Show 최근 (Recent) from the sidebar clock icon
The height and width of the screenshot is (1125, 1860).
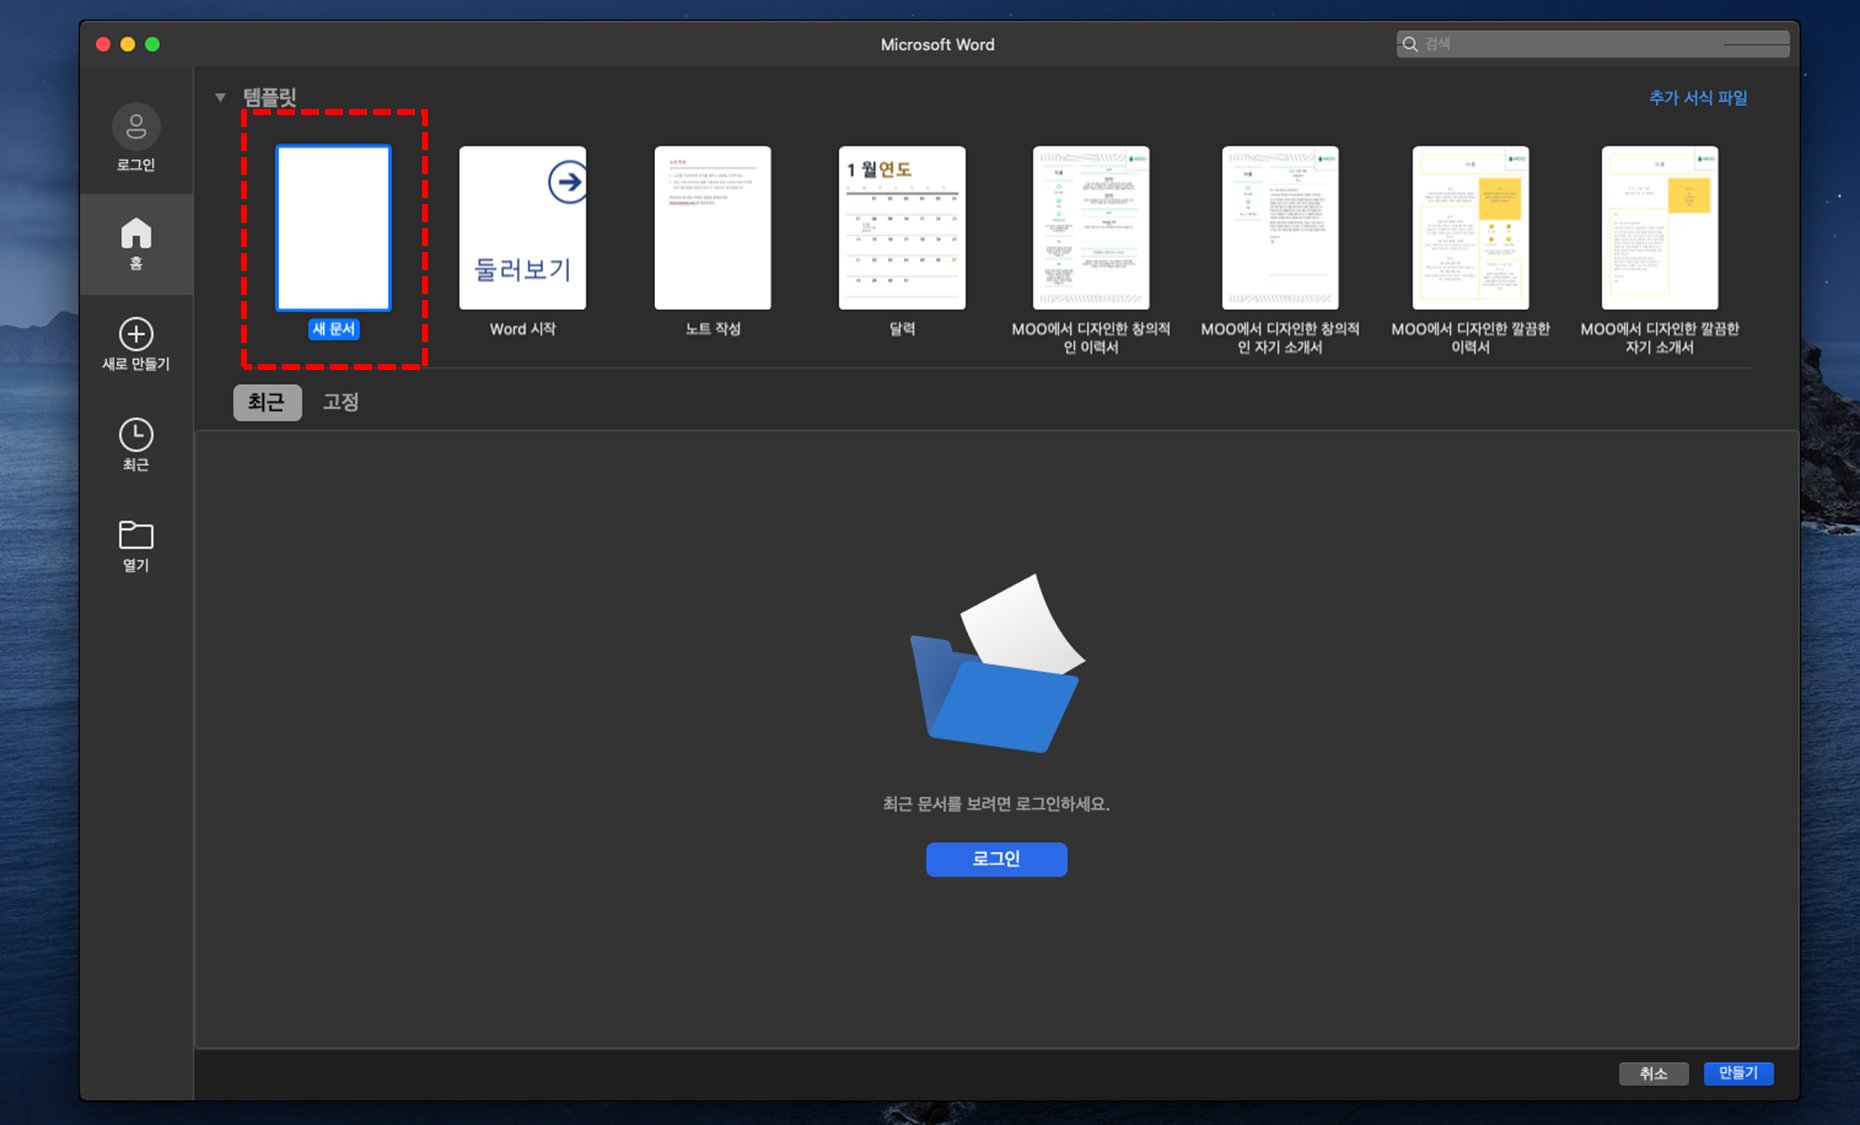click(136, 445)
